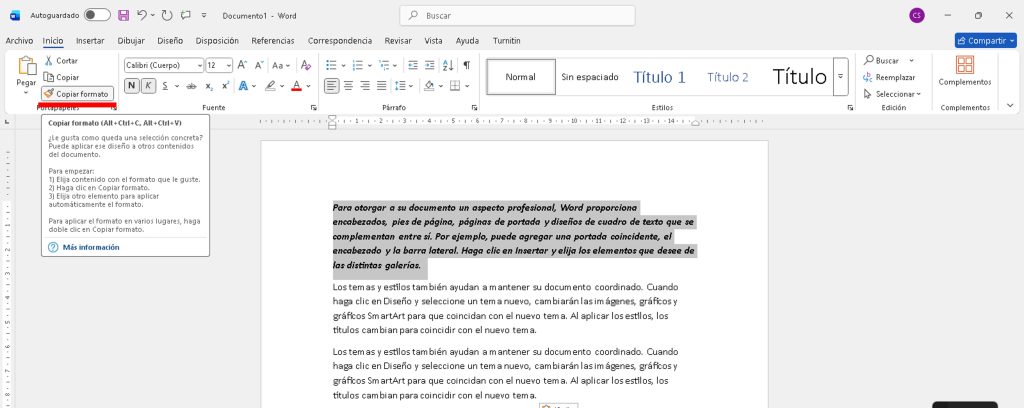
Task: Click the sort (A-Z) paragraph icon
Action: click(443, 64)
